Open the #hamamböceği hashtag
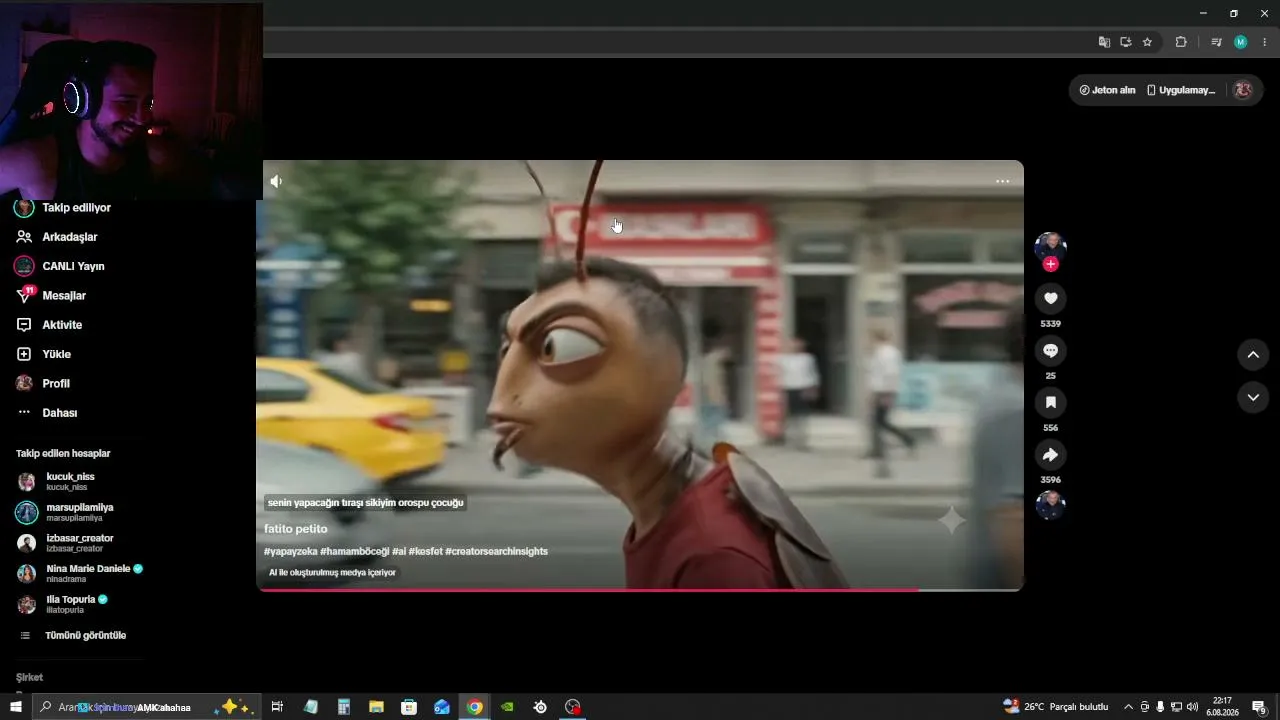The width and height of the screenshot is (1280, 720). tap(355, 551)
